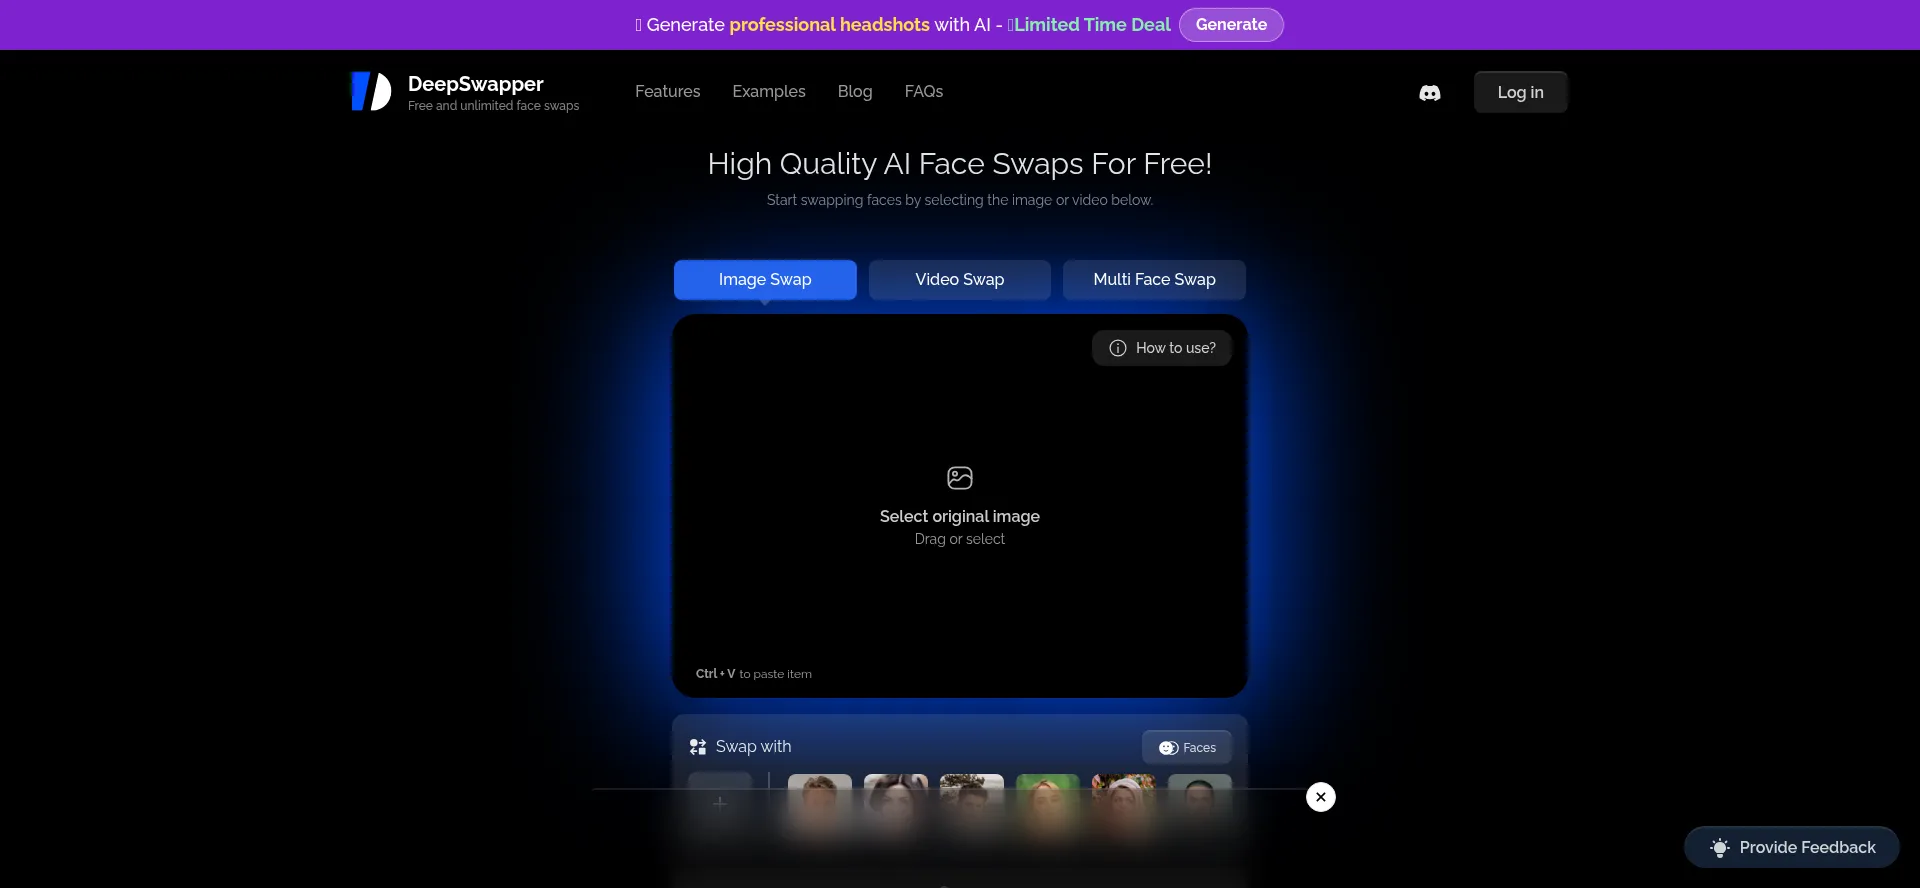Click the Log in button
This screenshot has width=1920, height=888.
pyautogui.click(x=1520, y=92)
